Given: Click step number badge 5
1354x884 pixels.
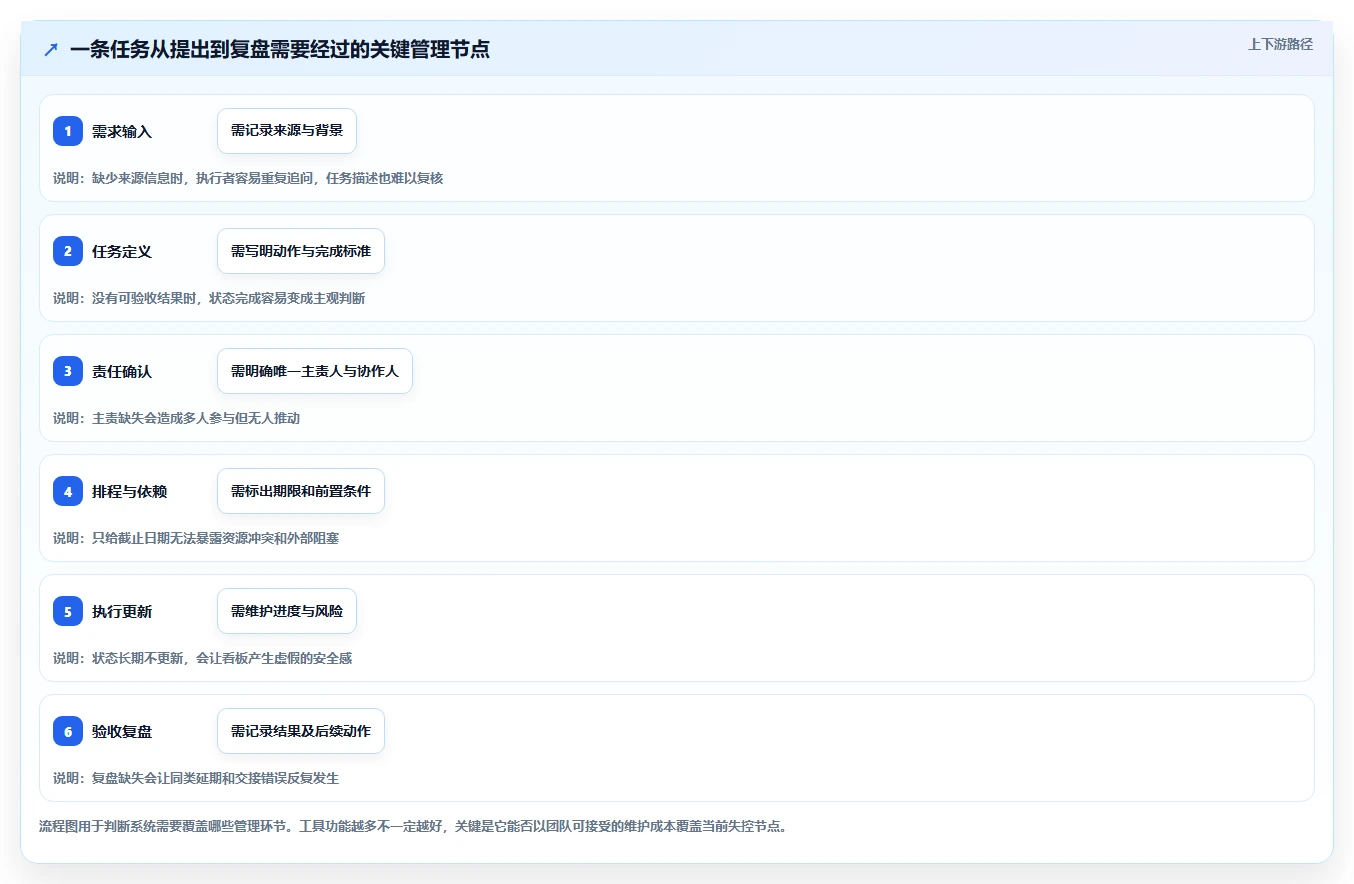Looking at the screenshot, I should click(68, 611).
